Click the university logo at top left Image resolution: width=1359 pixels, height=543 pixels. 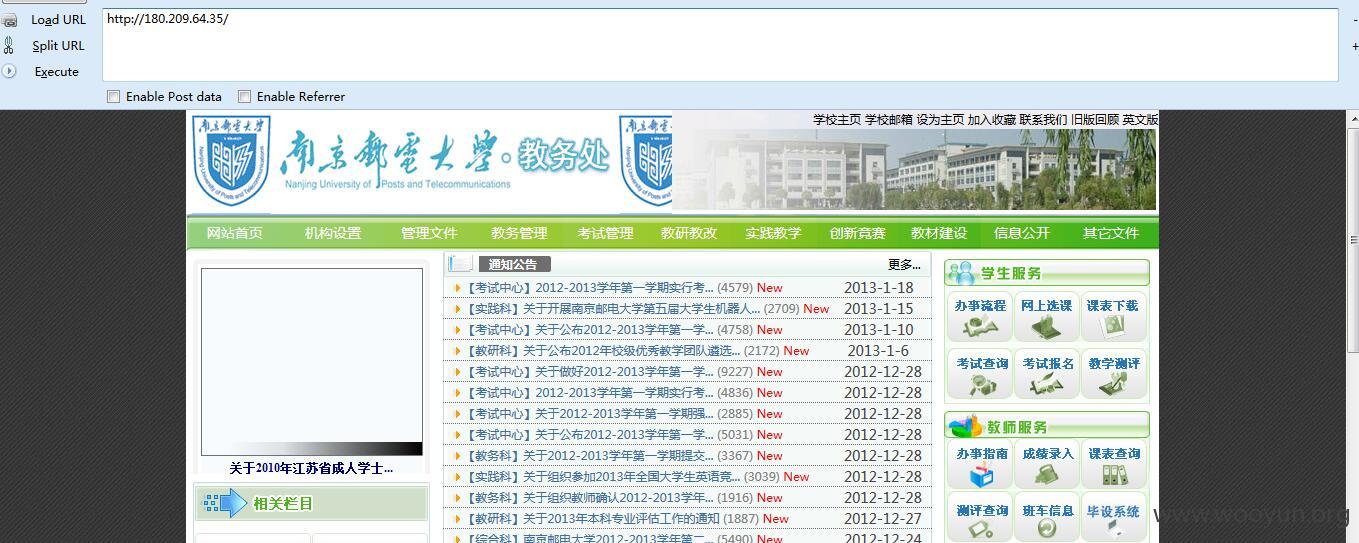tap(231, 163)
